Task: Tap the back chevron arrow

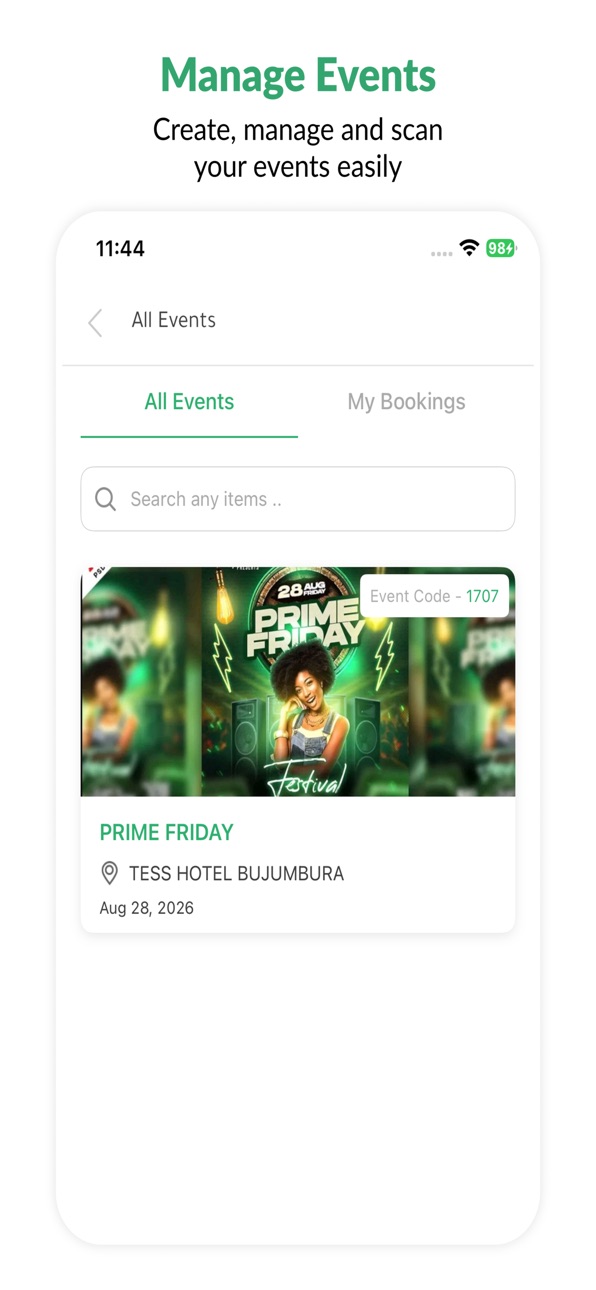Action: click(x=95, y=322)
